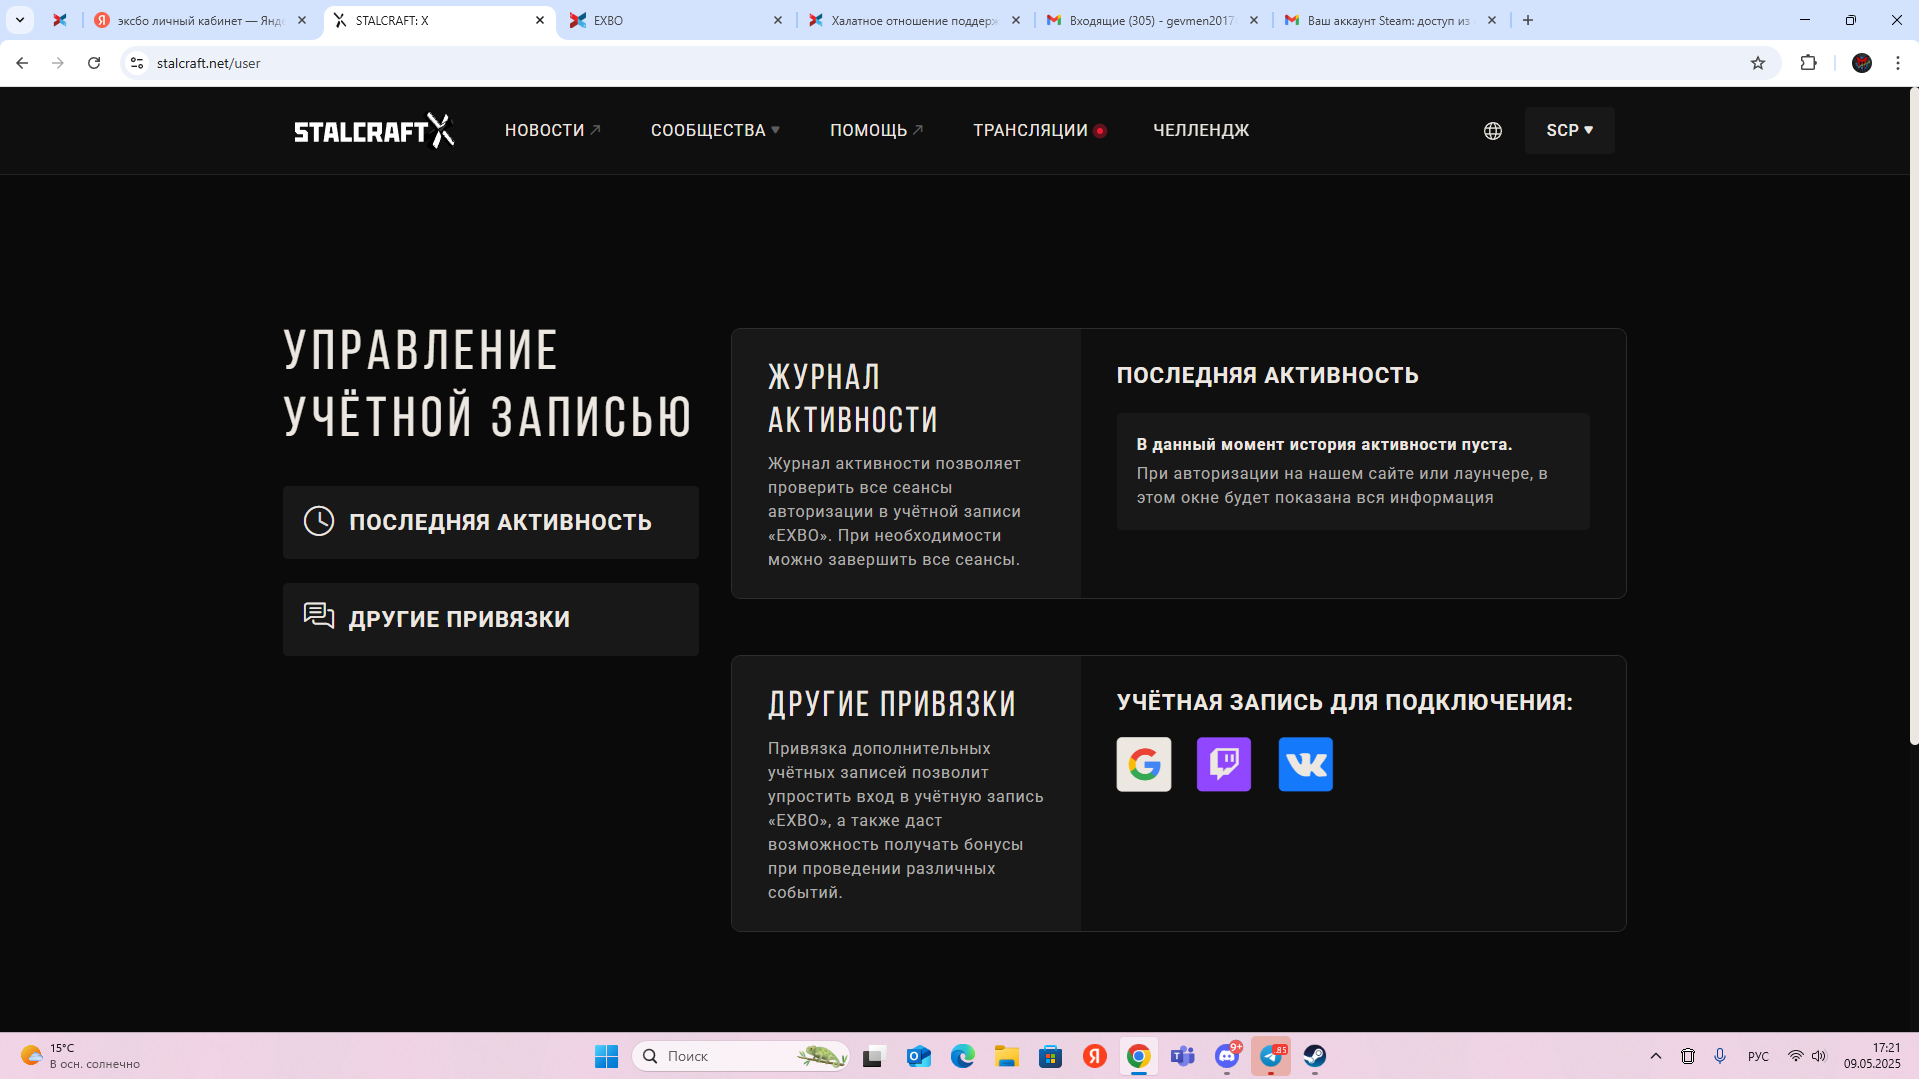Open the volume control in tray
Screen dimensions: 1919x1079
point(1819,1056)
